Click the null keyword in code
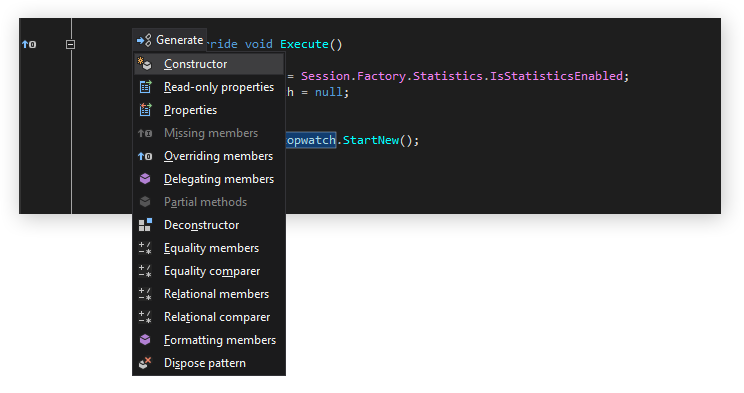The width and height of the screenshot is (744, 393). coord(329,92)
